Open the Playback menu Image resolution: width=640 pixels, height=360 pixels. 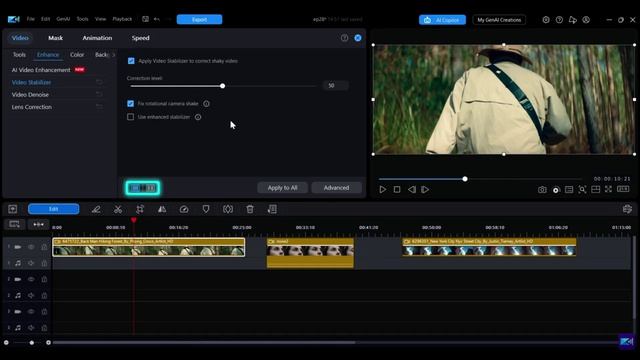pos(122,19)
